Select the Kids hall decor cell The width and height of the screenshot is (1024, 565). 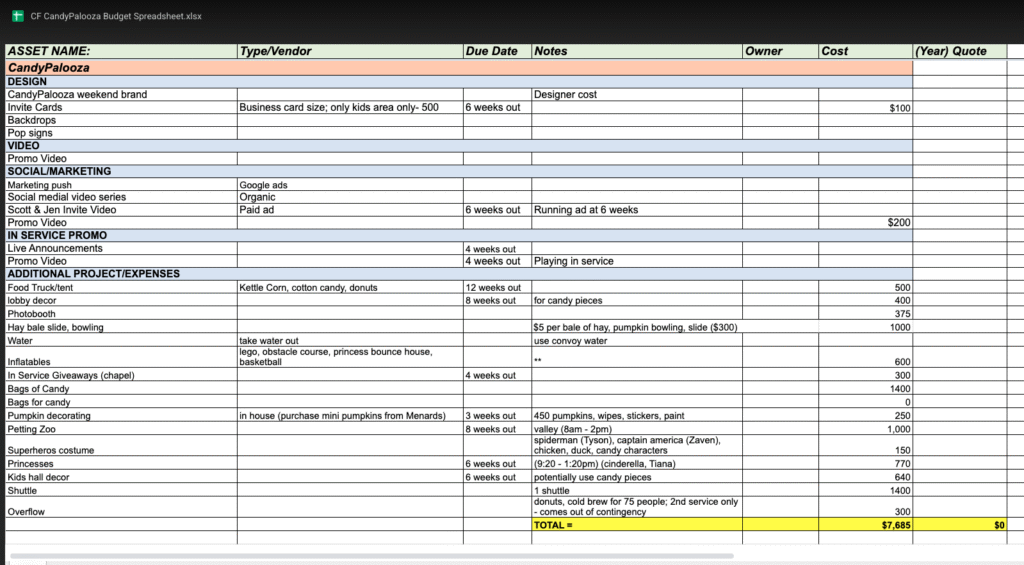121,477
